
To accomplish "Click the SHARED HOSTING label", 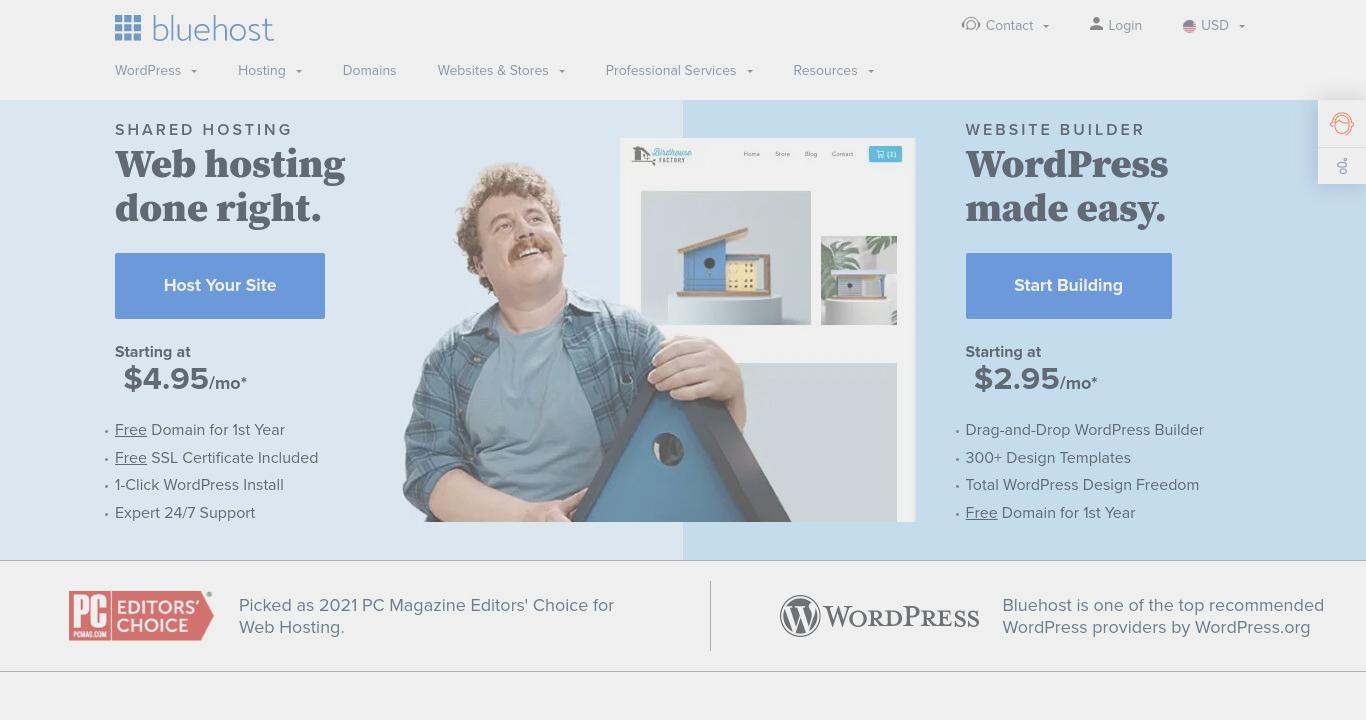I will pyautogui.click(x=204, y=130).
